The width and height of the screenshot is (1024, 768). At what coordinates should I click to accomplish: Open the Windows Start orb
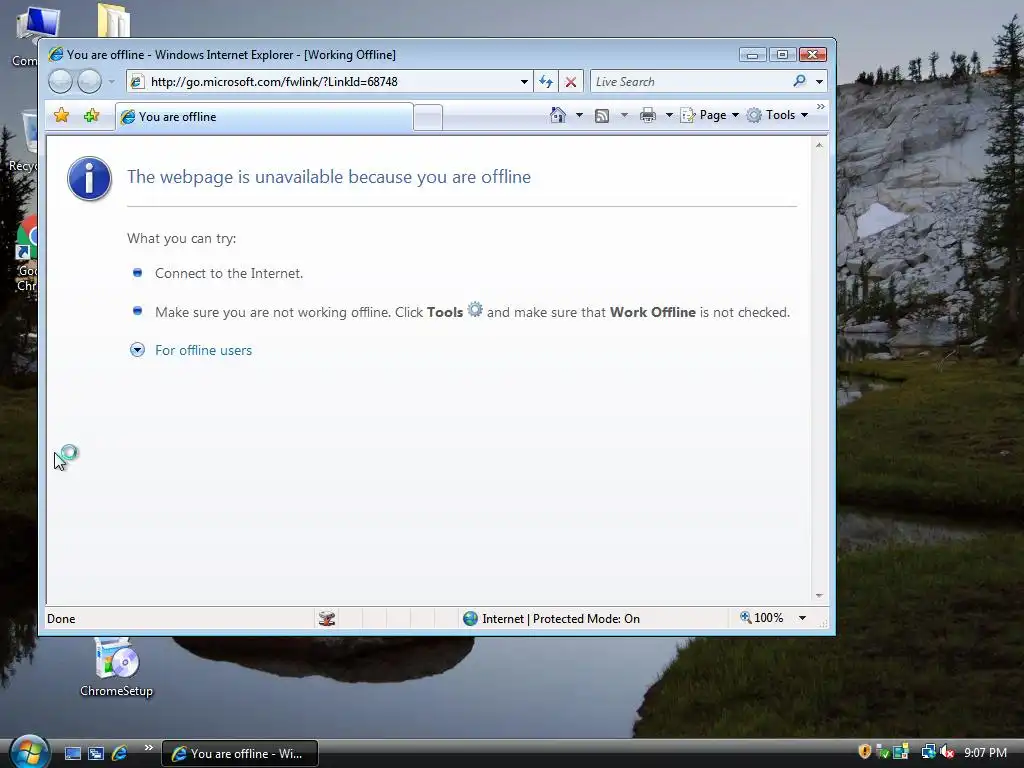pyautogui.click(x=29, y=752)
